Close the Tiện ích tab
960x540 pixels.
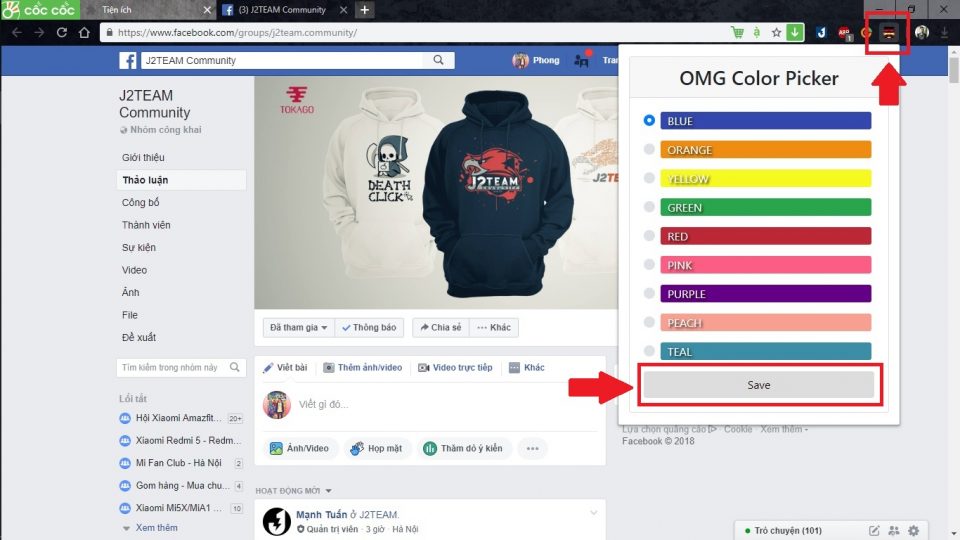tap(207, 10)
